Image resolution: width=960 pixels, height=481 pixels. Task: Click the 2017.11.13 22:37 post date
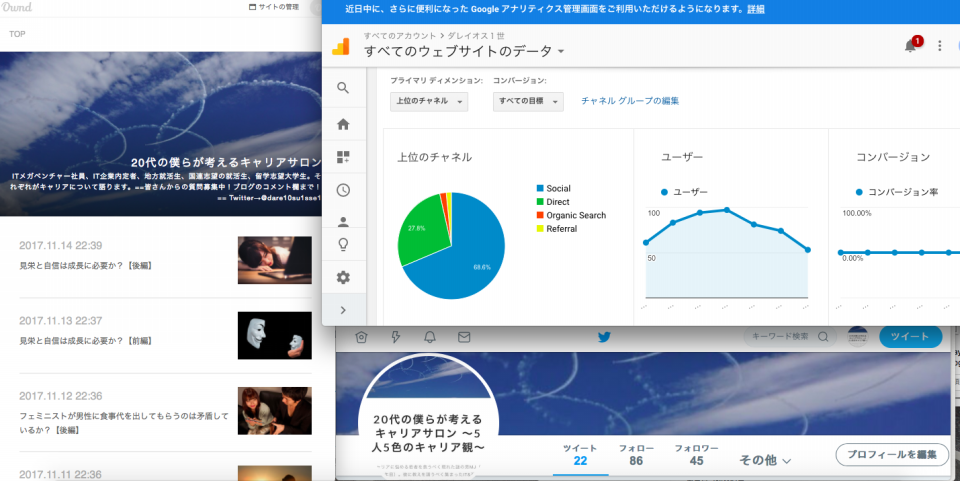(61, 321)
